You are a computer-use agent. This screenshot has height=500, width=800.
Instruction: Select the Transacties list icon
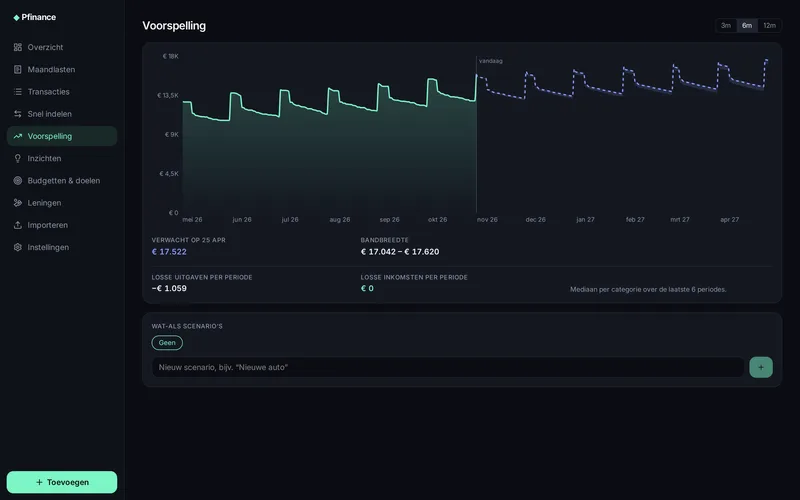(18, 92)
